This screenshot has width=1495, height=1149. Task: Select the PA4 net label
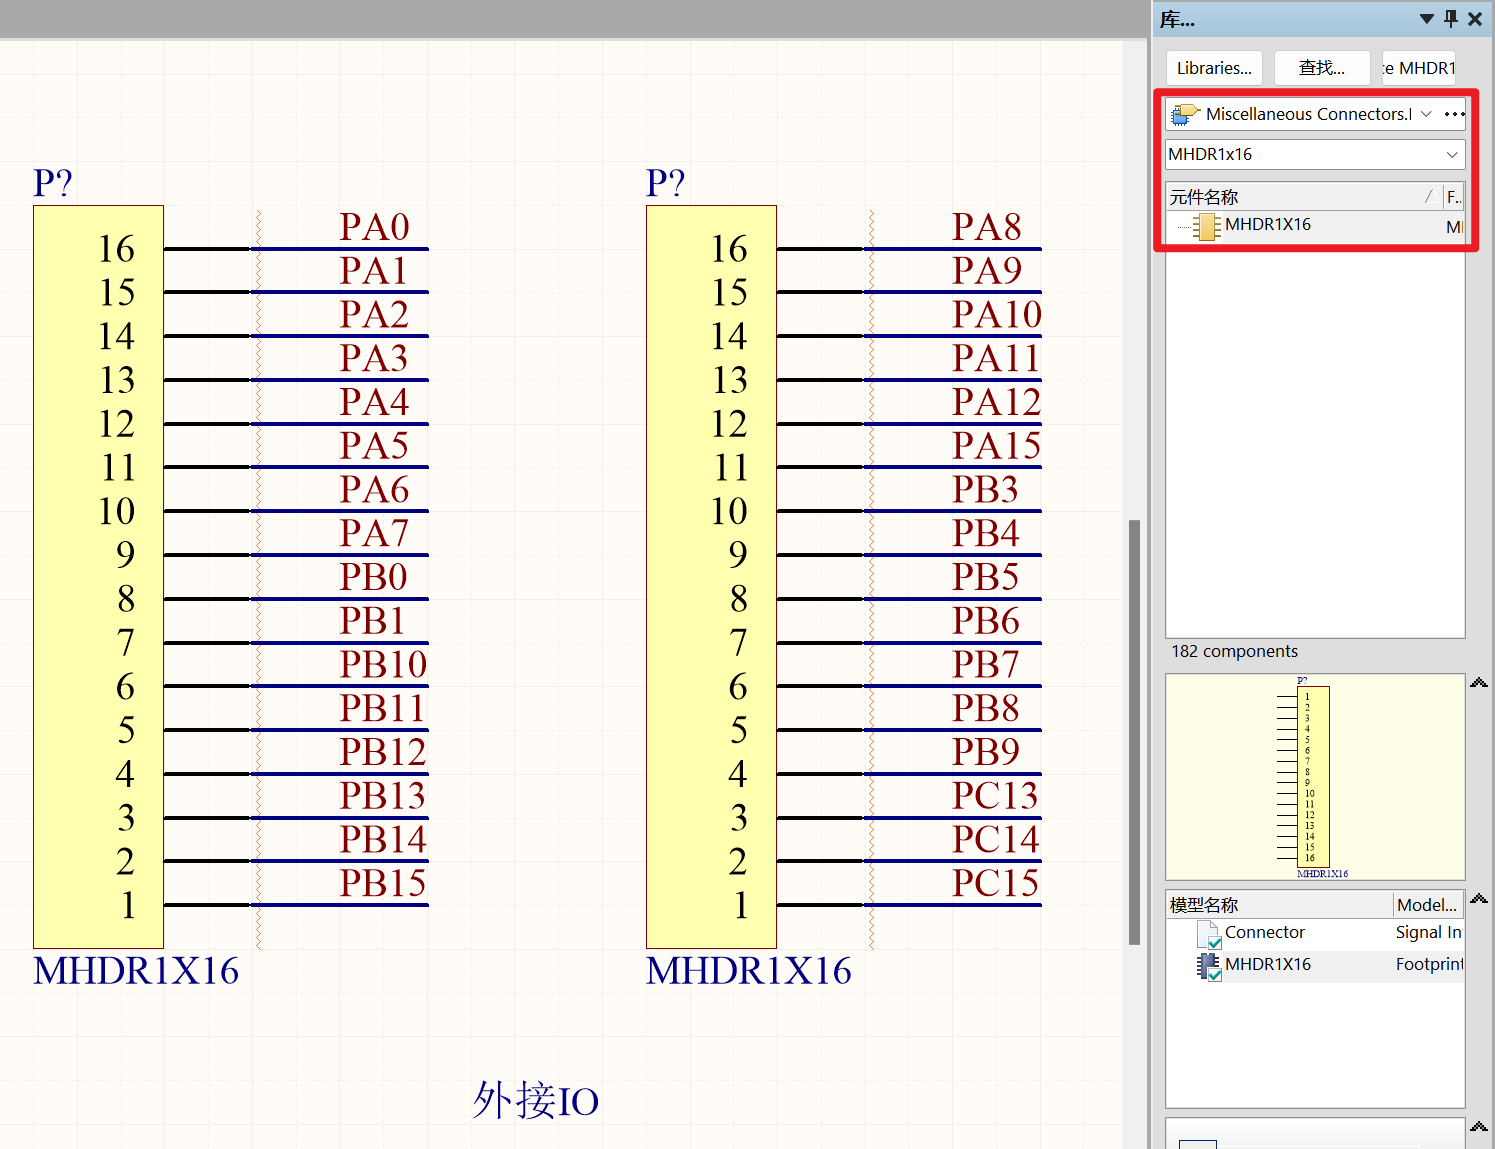[374, 403]
